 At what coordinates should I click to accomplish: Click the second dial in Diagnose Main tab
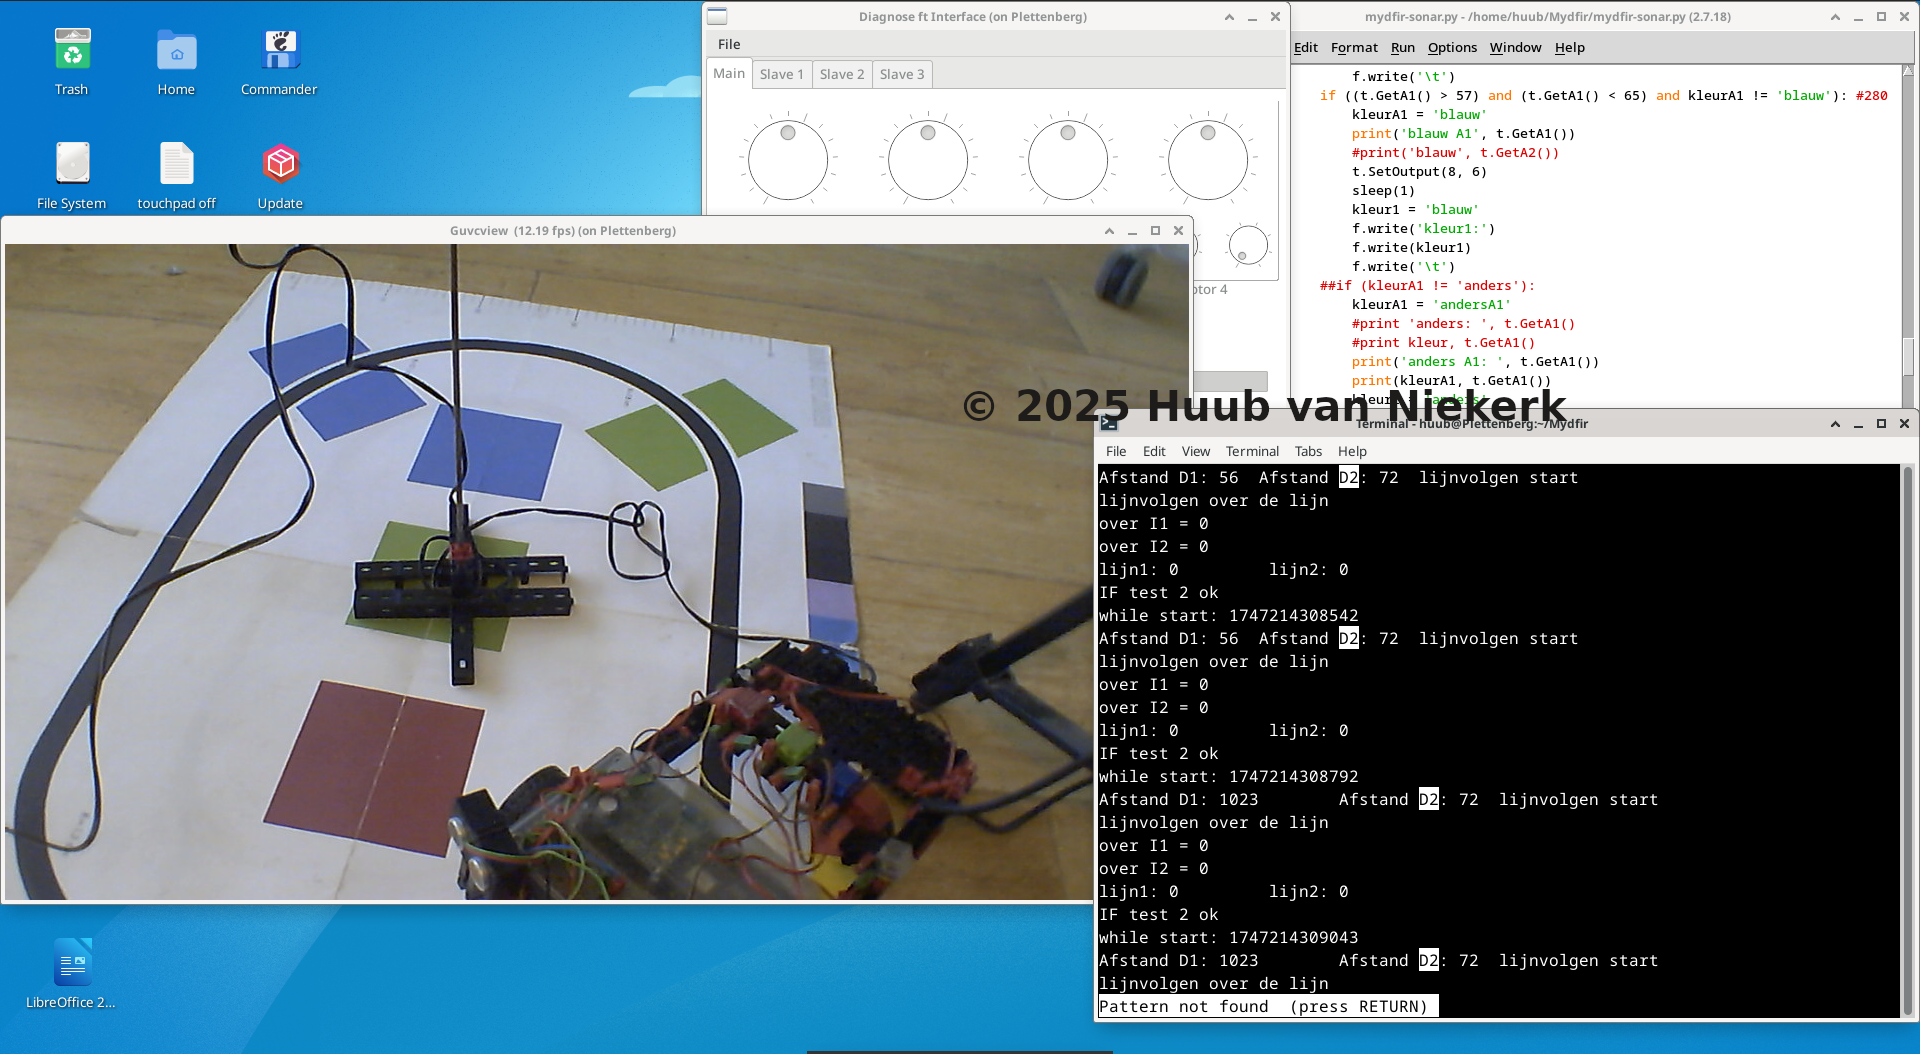(x=928, y=159)
